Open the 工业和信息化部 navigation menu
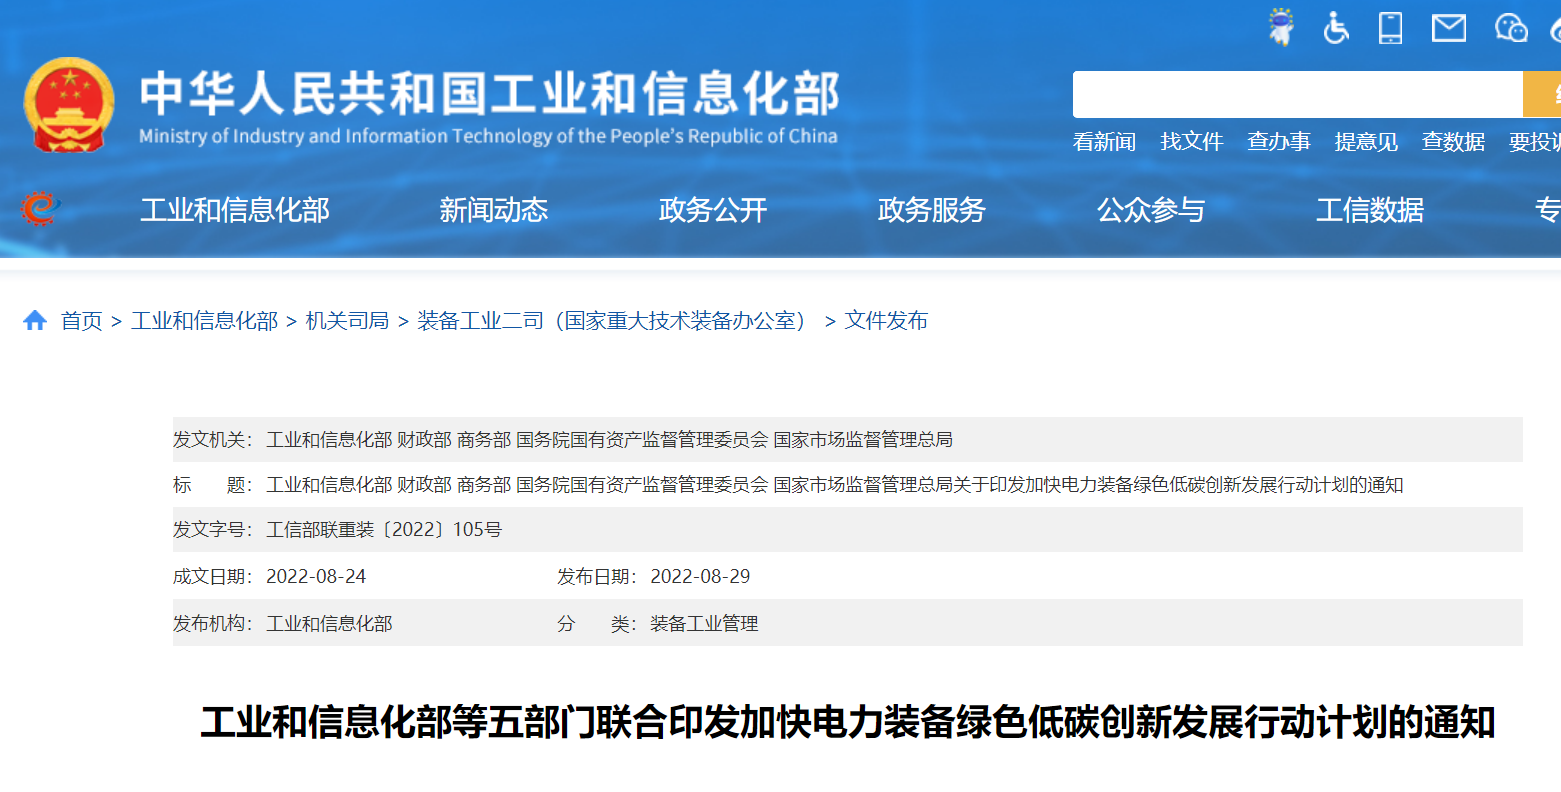 click(x=235, y=210)
